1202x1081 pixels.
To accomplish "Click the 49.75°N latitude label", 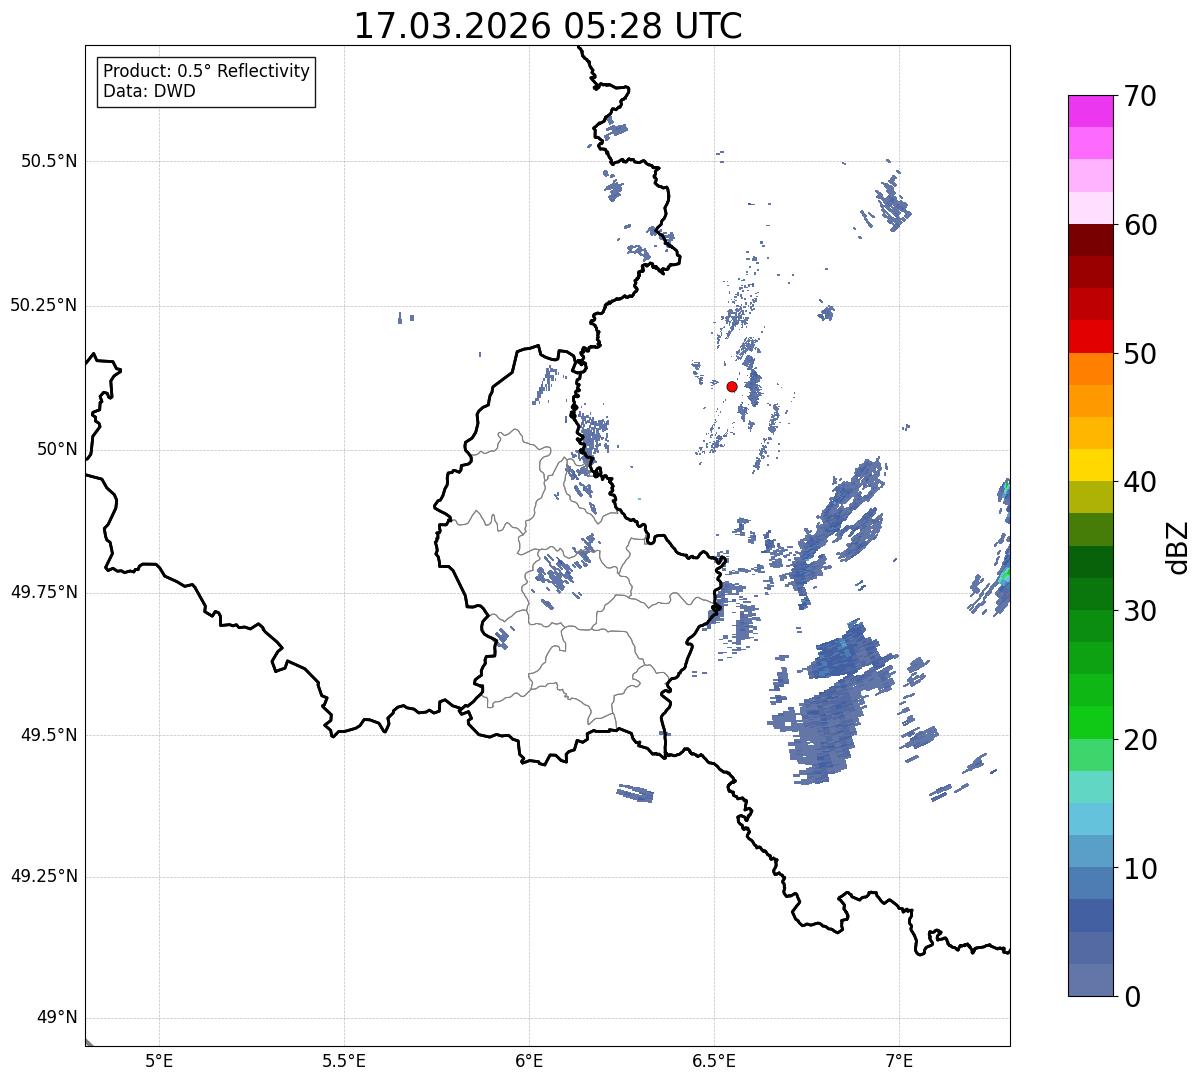I will 43,592.
